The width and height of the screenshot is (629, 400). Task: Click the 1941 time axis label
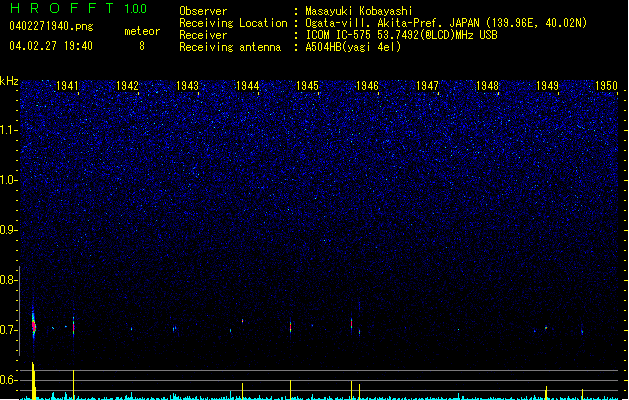pos(67,86)
